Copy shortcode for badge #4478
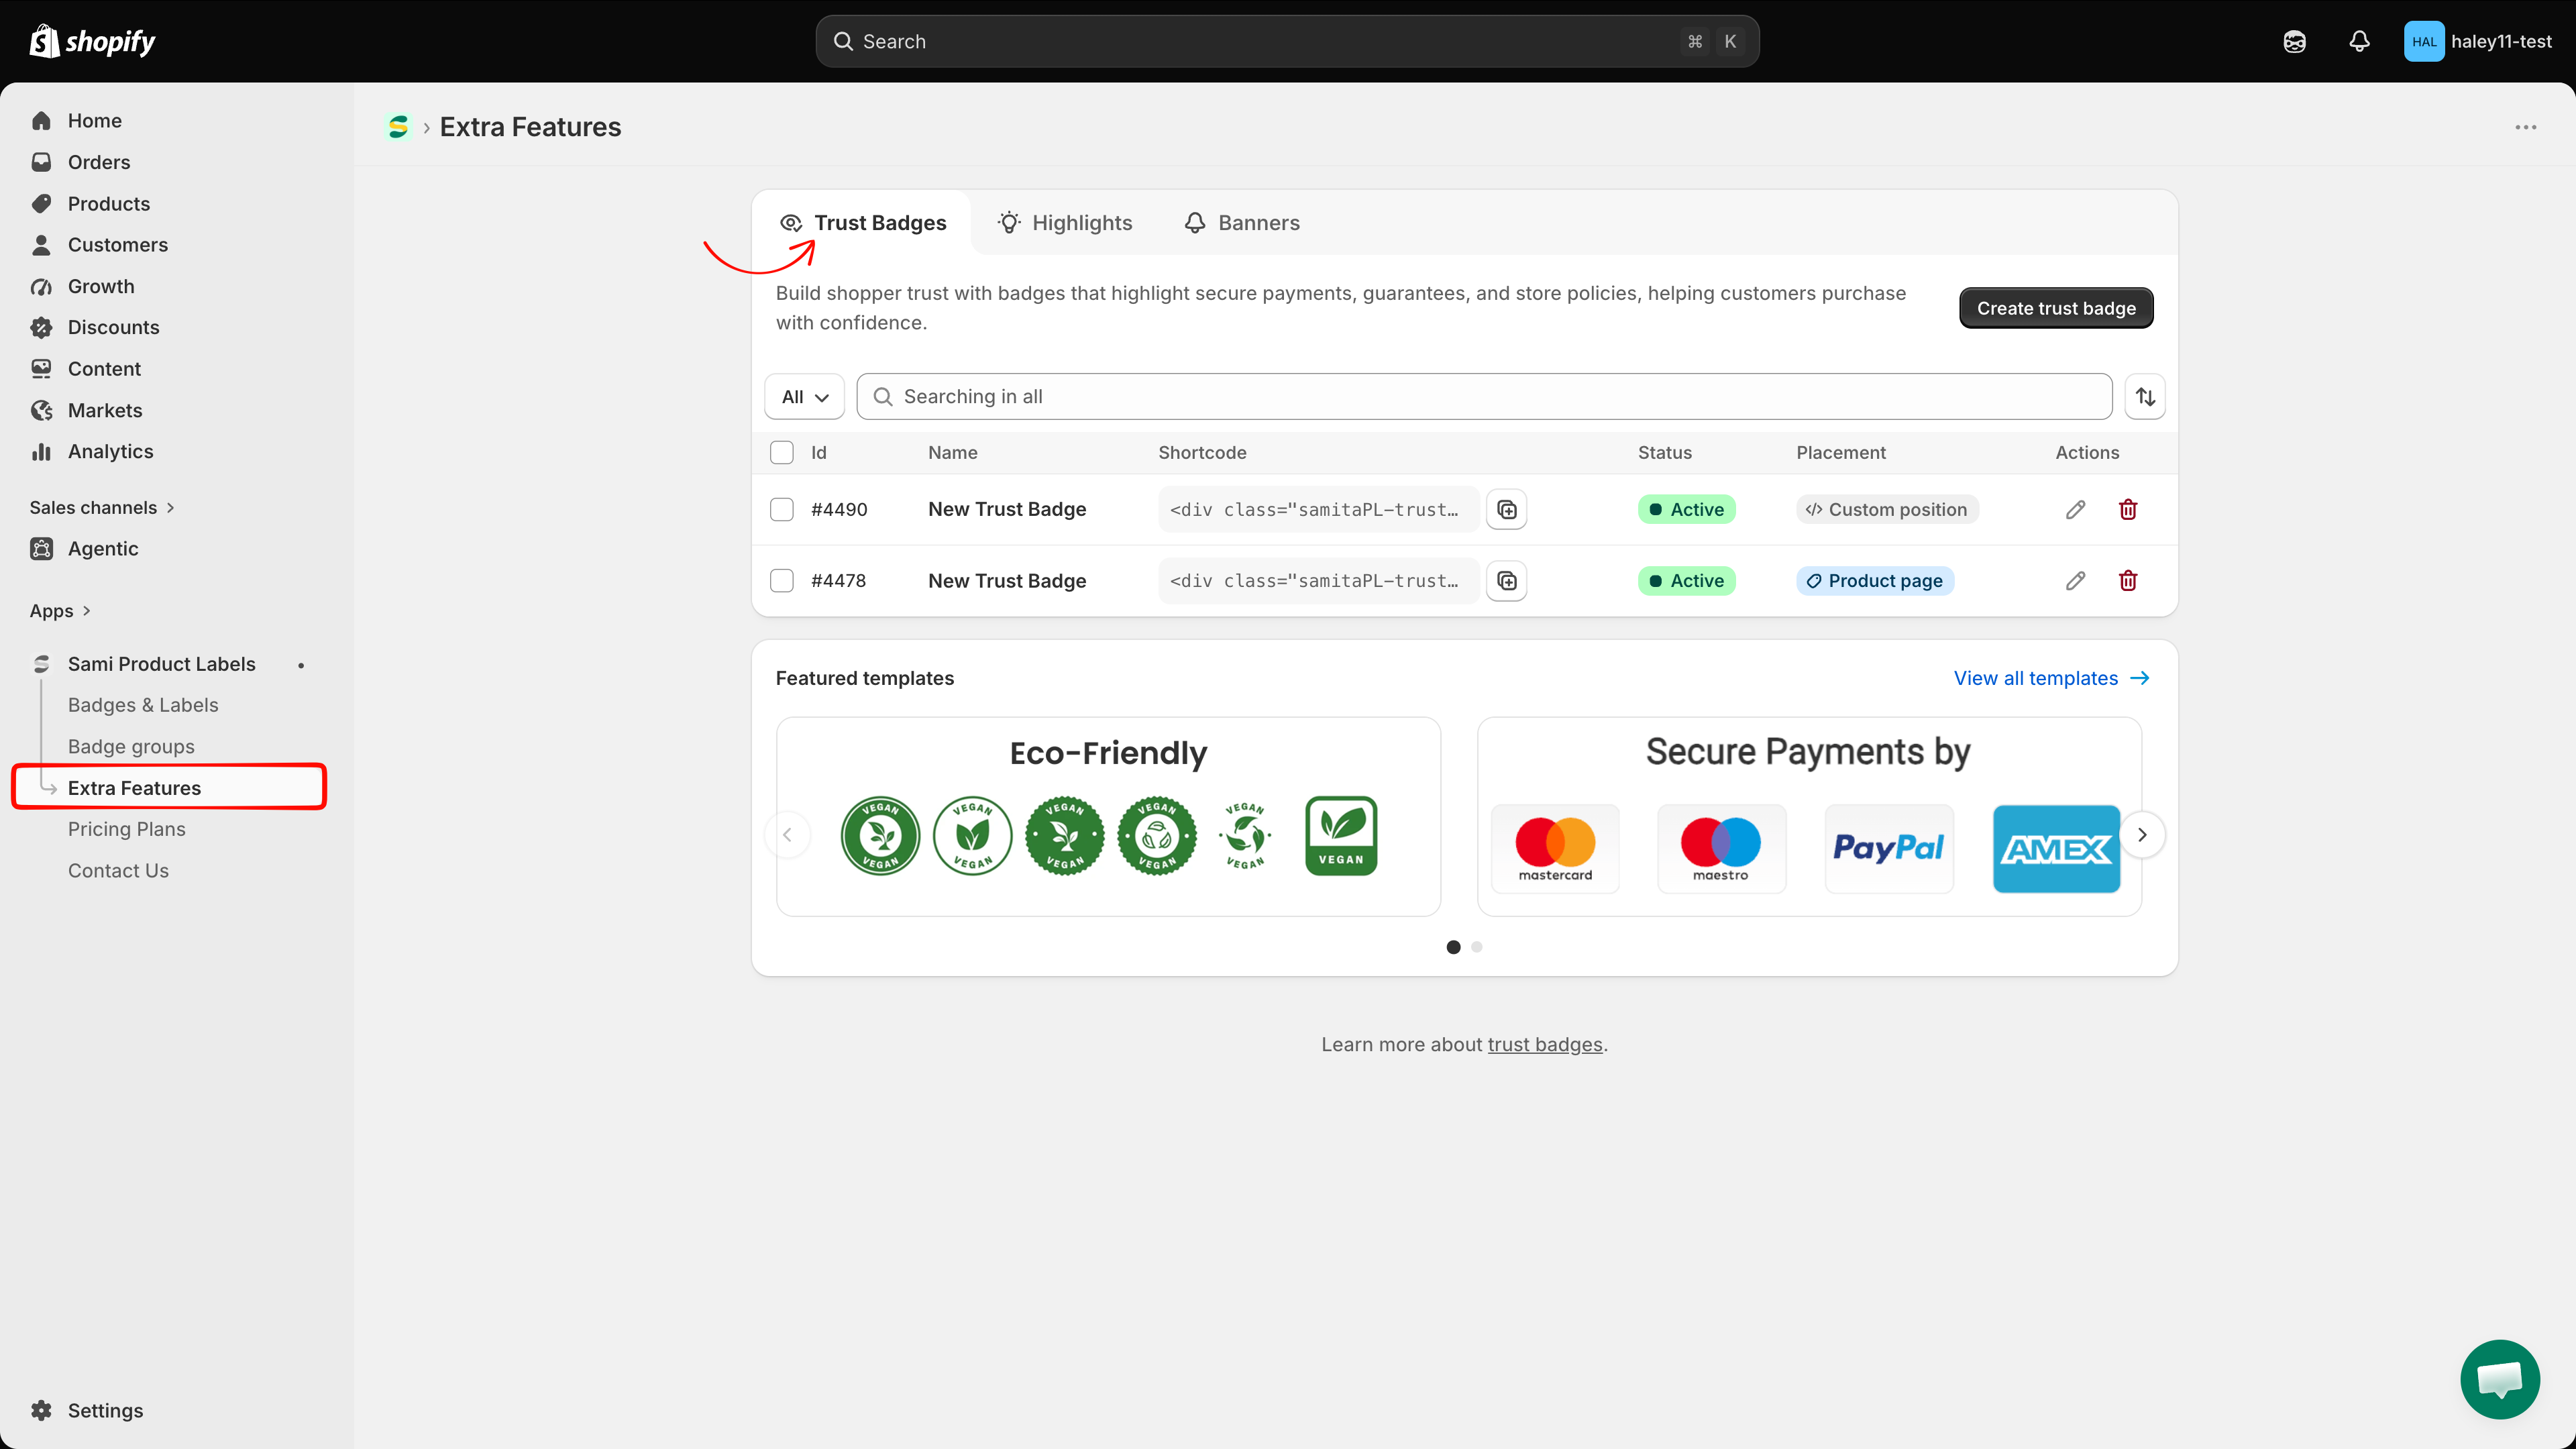Viewport: 2576px width, 1449px height. coord(1506,580)
